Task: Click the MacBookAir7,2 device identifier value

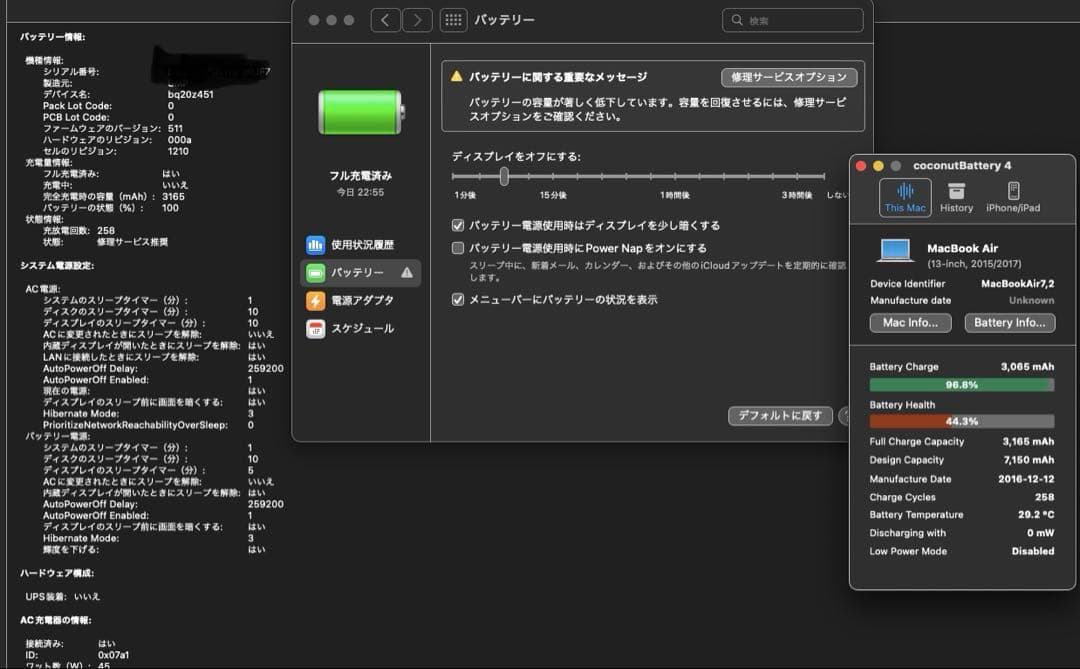Action: (x=1017, y=284)
